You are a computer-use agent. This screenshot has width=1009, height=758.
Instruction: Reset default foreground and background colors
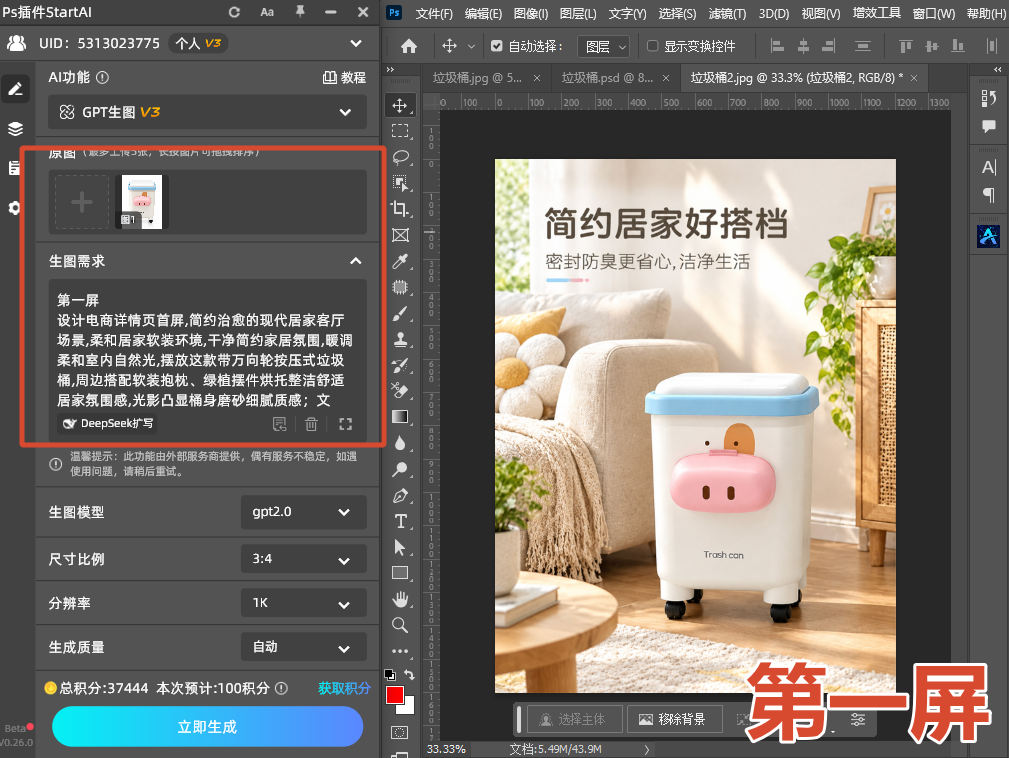coord(389,674)
